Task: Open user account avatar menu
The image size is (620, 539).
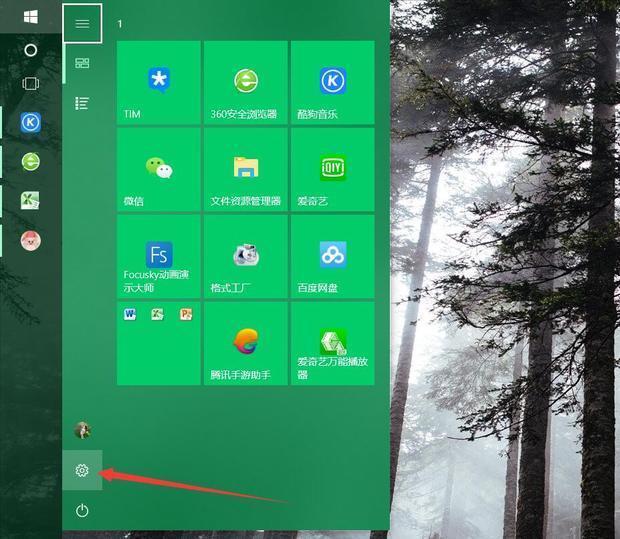Action: (x=82, y=430)
